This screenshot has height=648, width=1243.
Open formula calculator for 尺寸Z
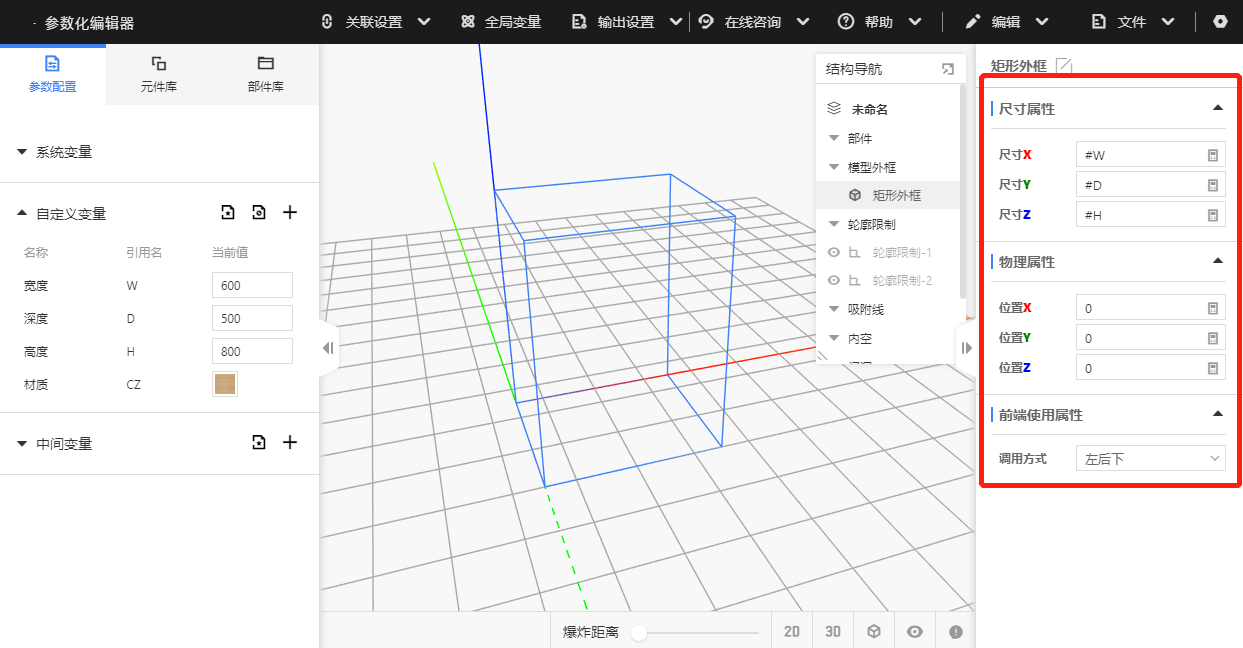pyautogui.click(x=1212, y=215)
